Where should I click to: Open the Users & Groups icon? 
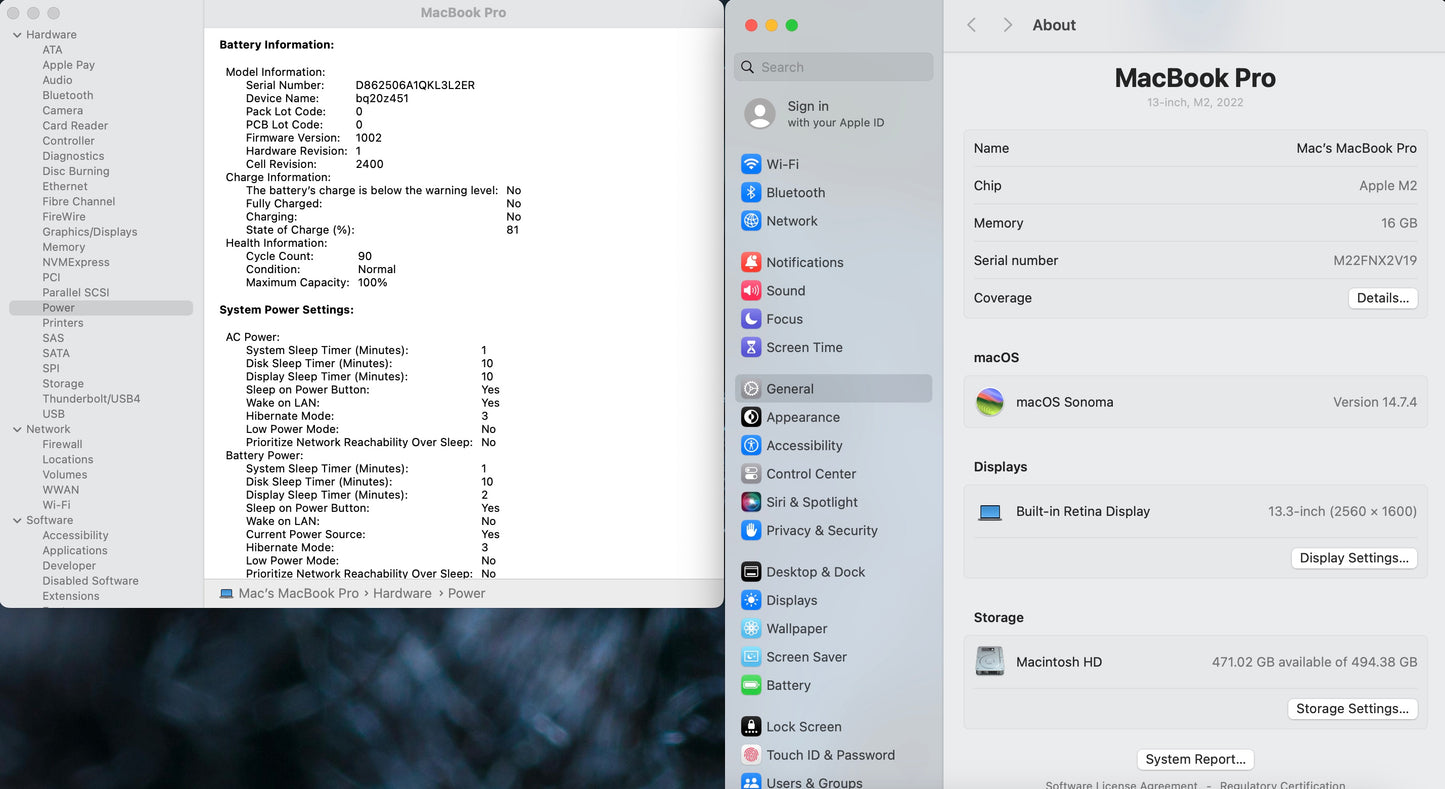pos(751,782)
